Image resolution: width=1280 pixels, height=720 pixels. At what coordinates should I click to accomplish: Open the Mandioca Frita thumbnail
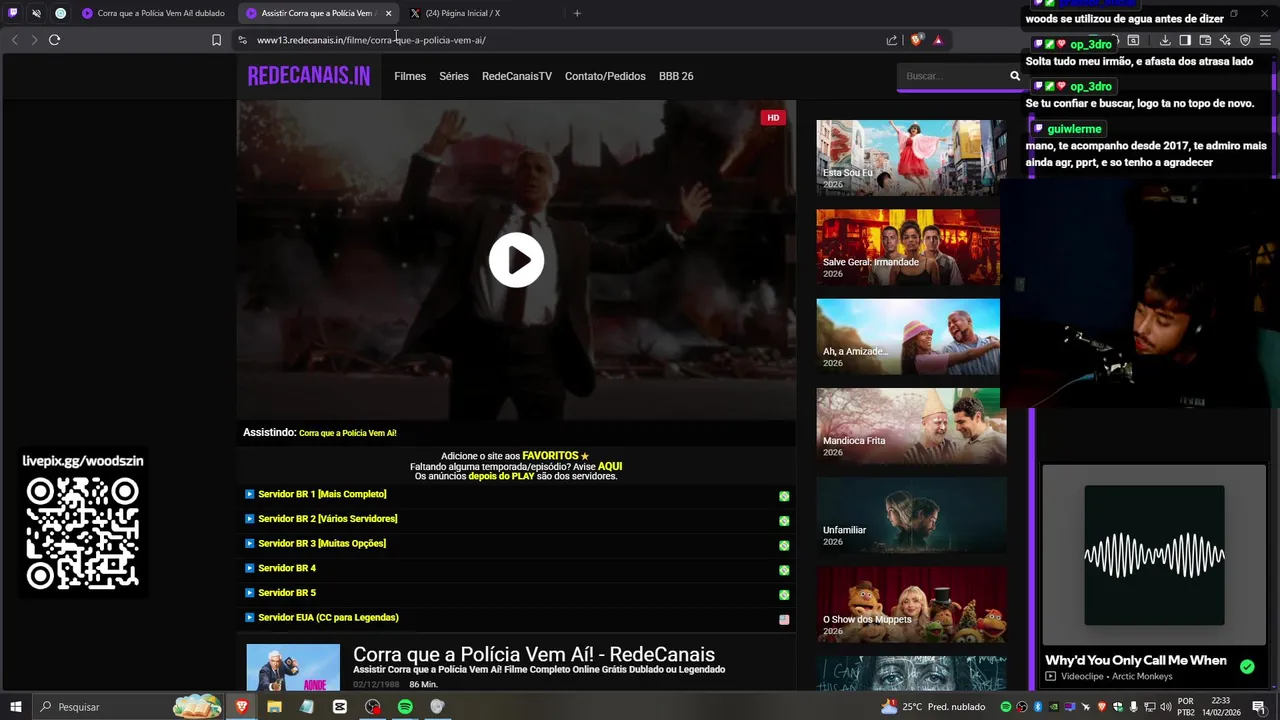click(x=911, y=426)
